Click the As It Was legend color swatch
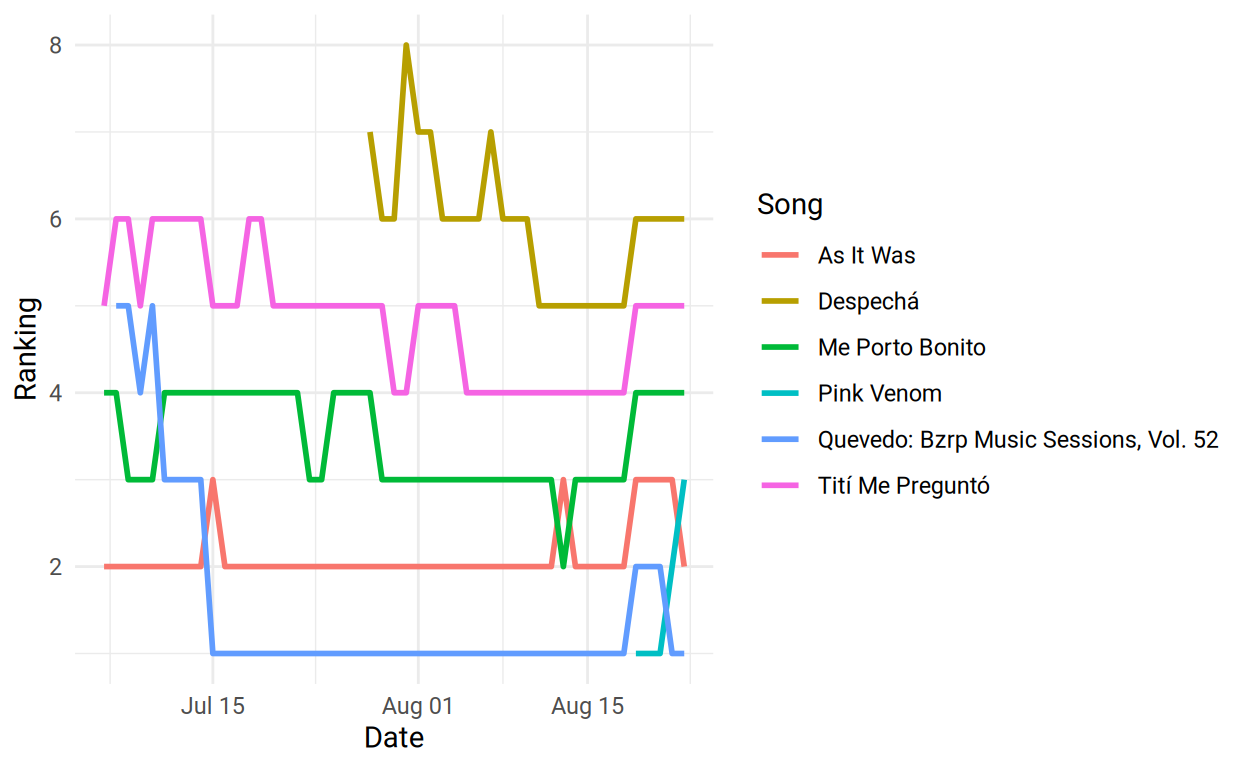 coord(780,256)
